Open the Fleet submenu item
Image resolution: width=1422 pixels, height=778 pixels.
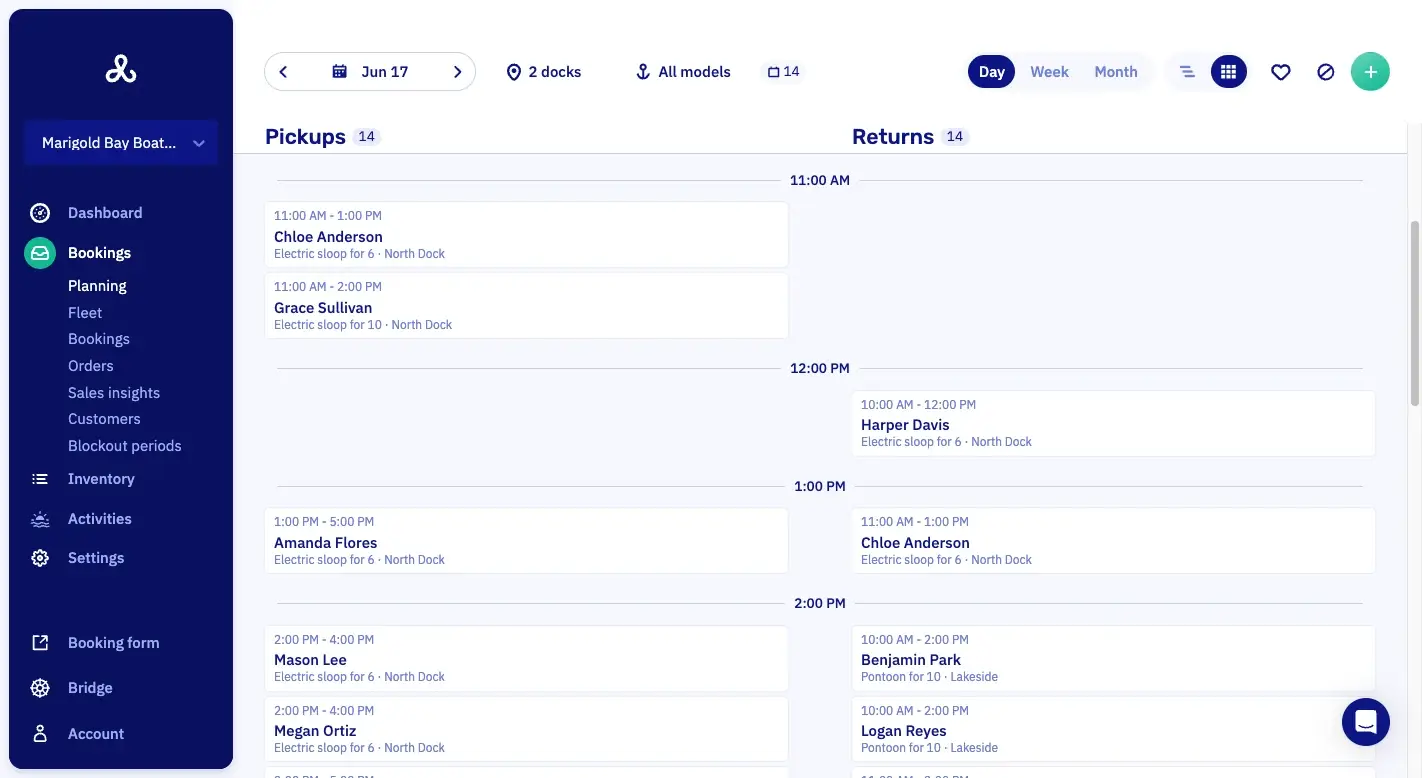tap(85, 313)
